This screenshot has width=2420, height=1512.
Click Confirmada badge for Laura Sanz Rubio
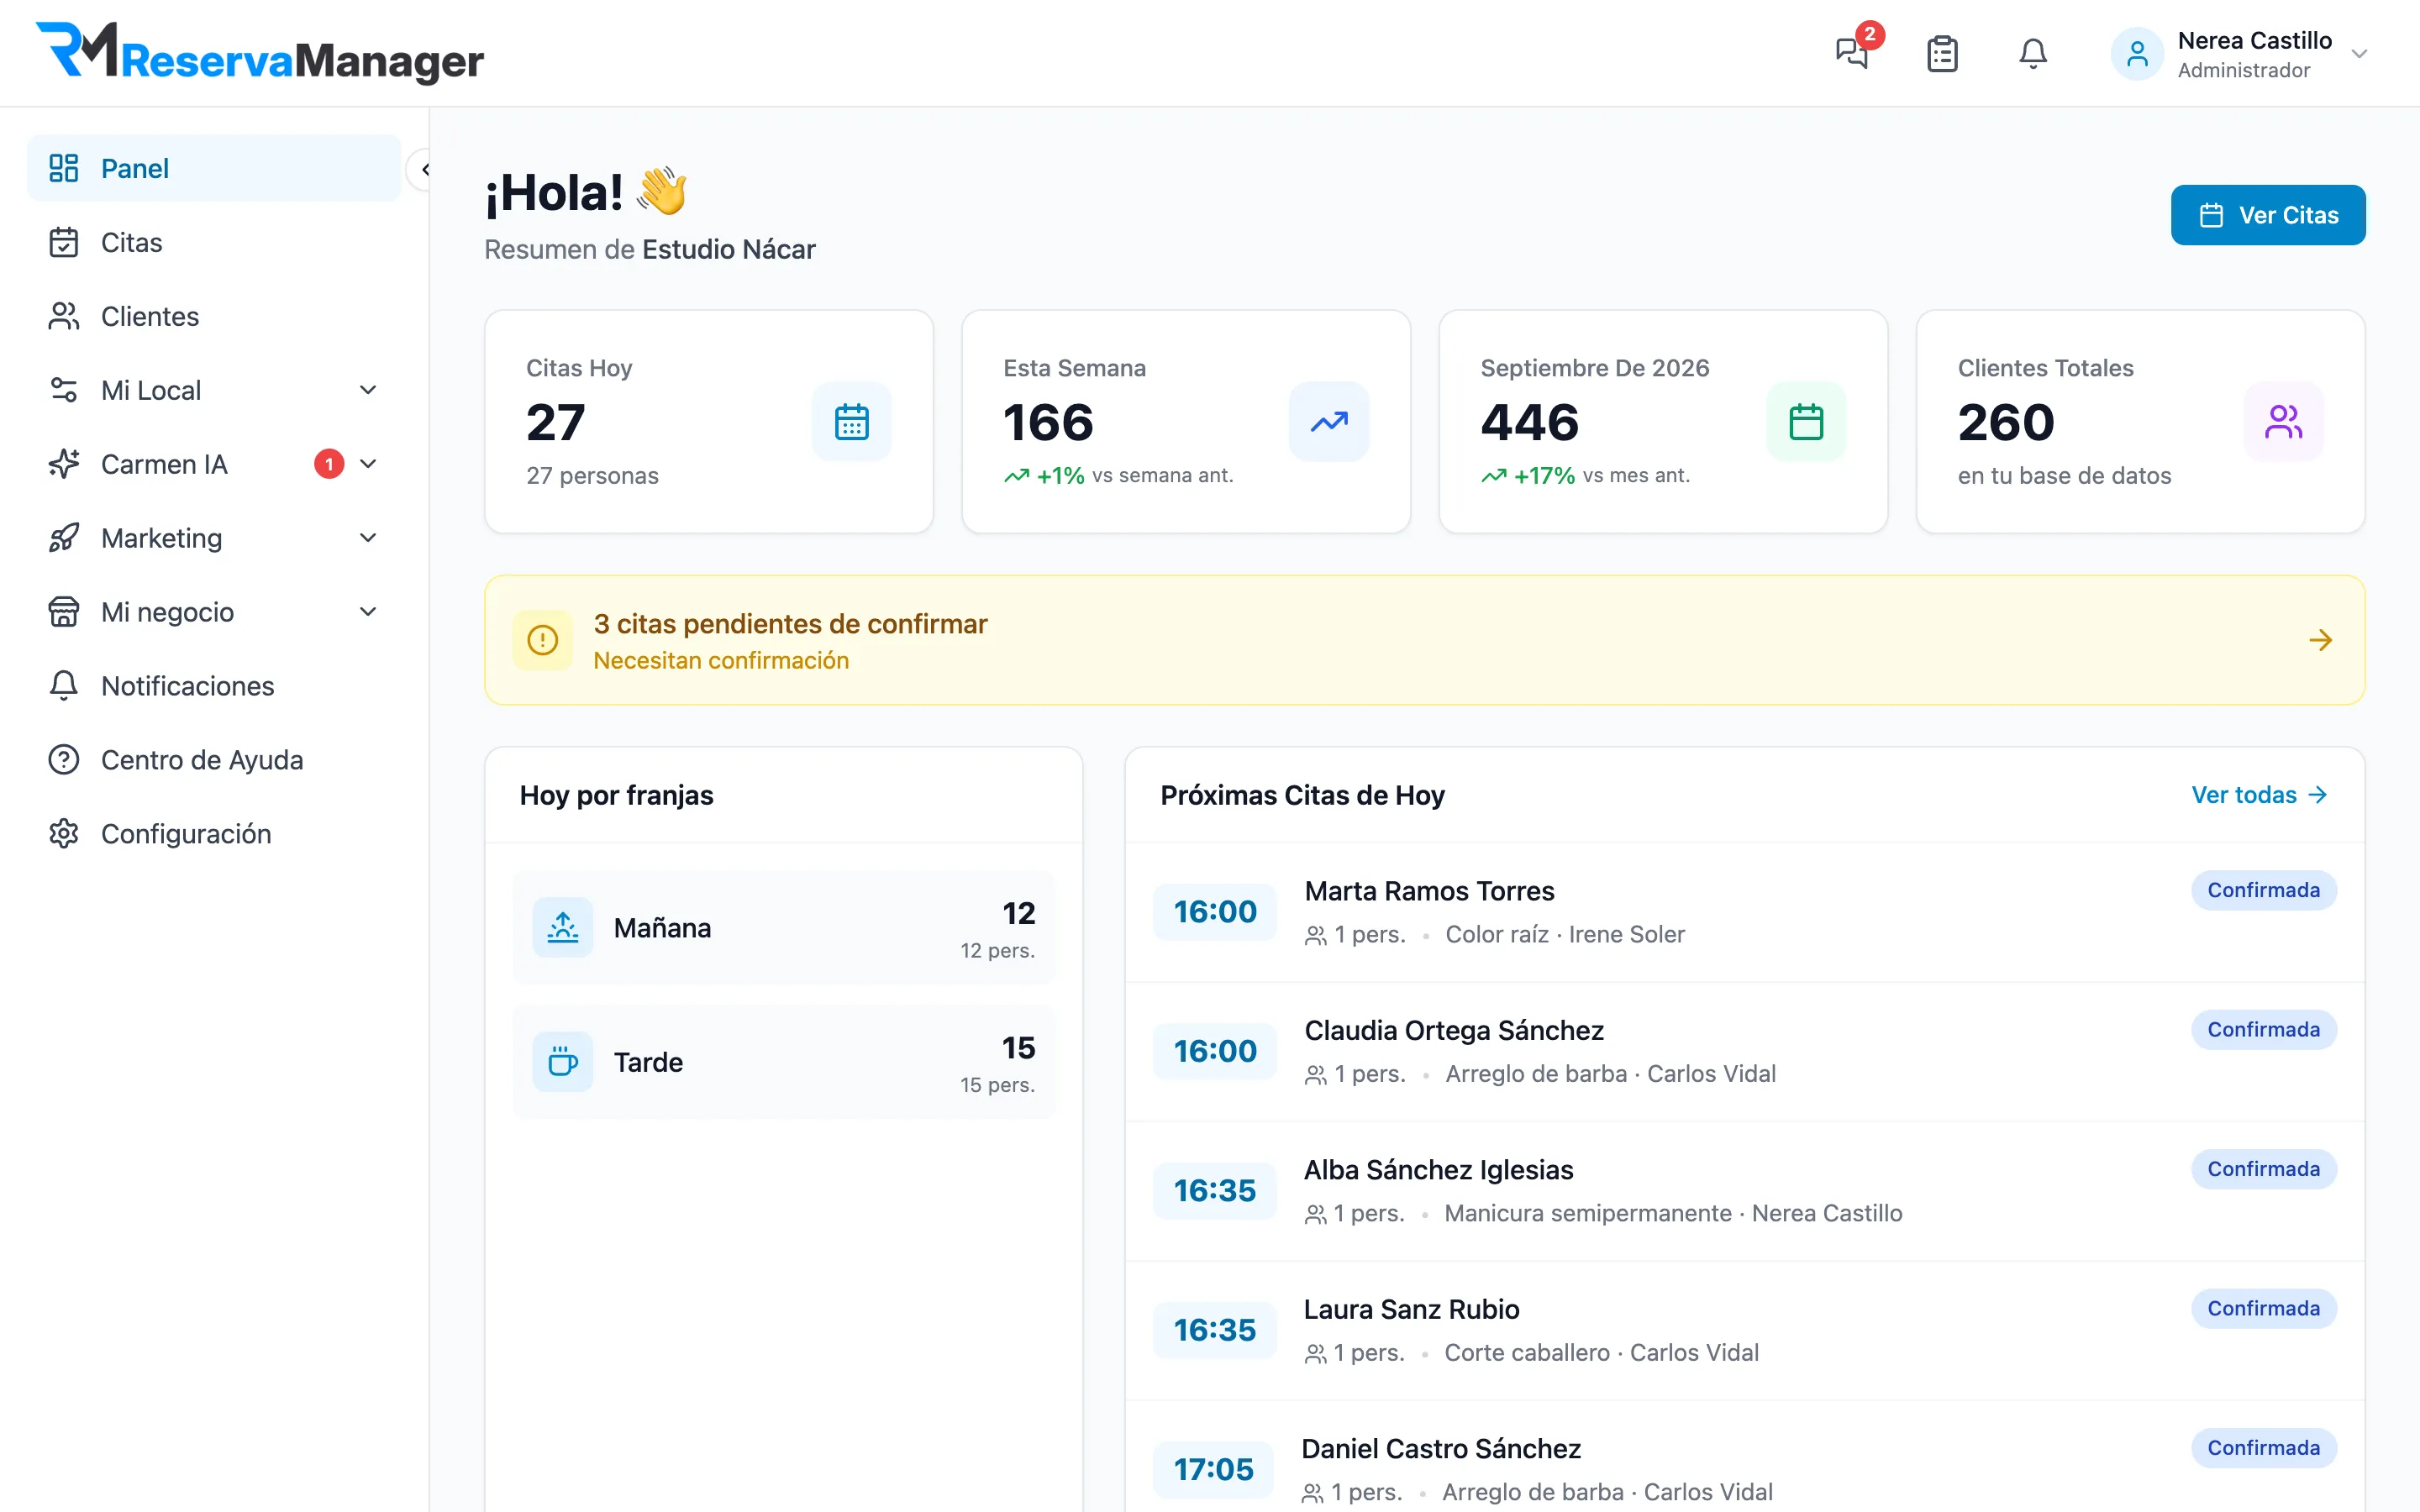tap(2264, 1308)
